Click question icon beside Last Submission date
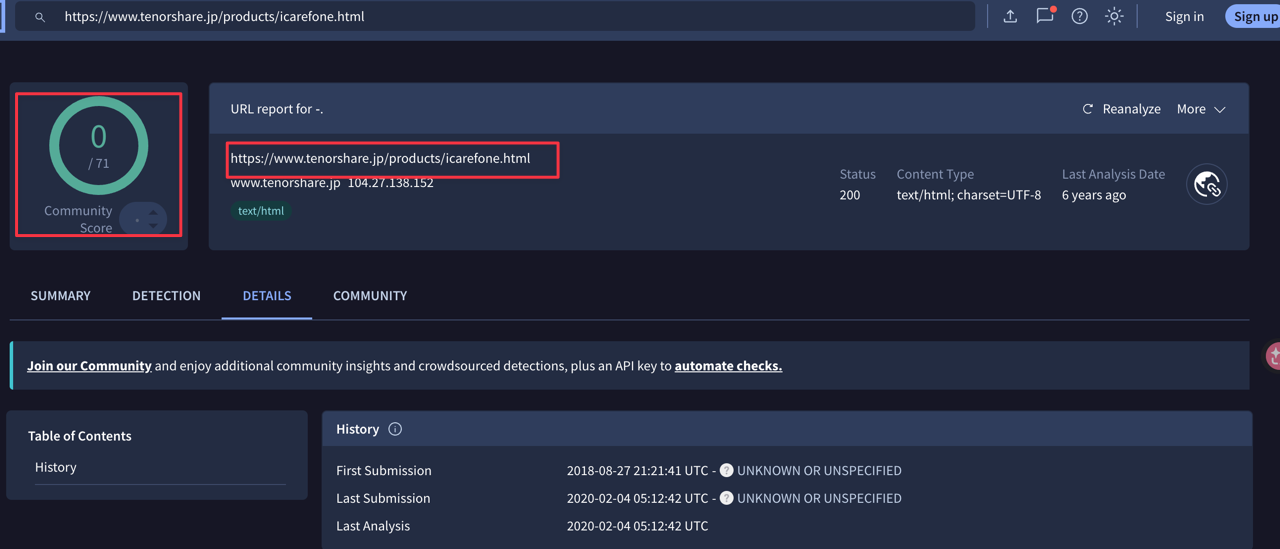 tap(726, 498)
